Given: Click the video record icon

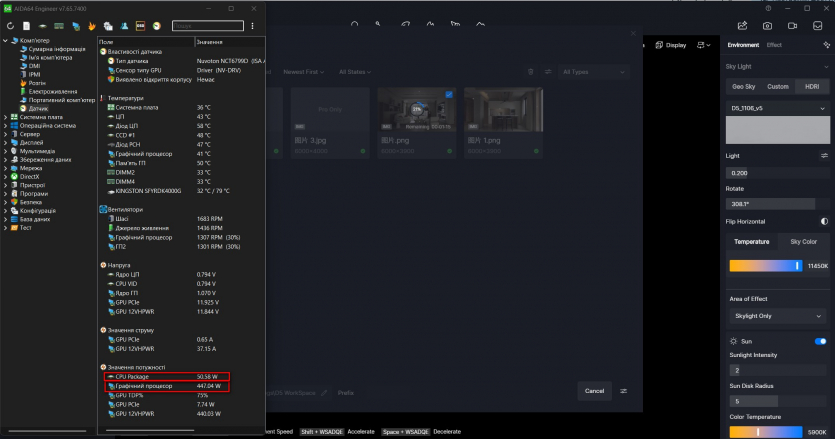Looking at the screenshot, I should [x=792, y=25].
